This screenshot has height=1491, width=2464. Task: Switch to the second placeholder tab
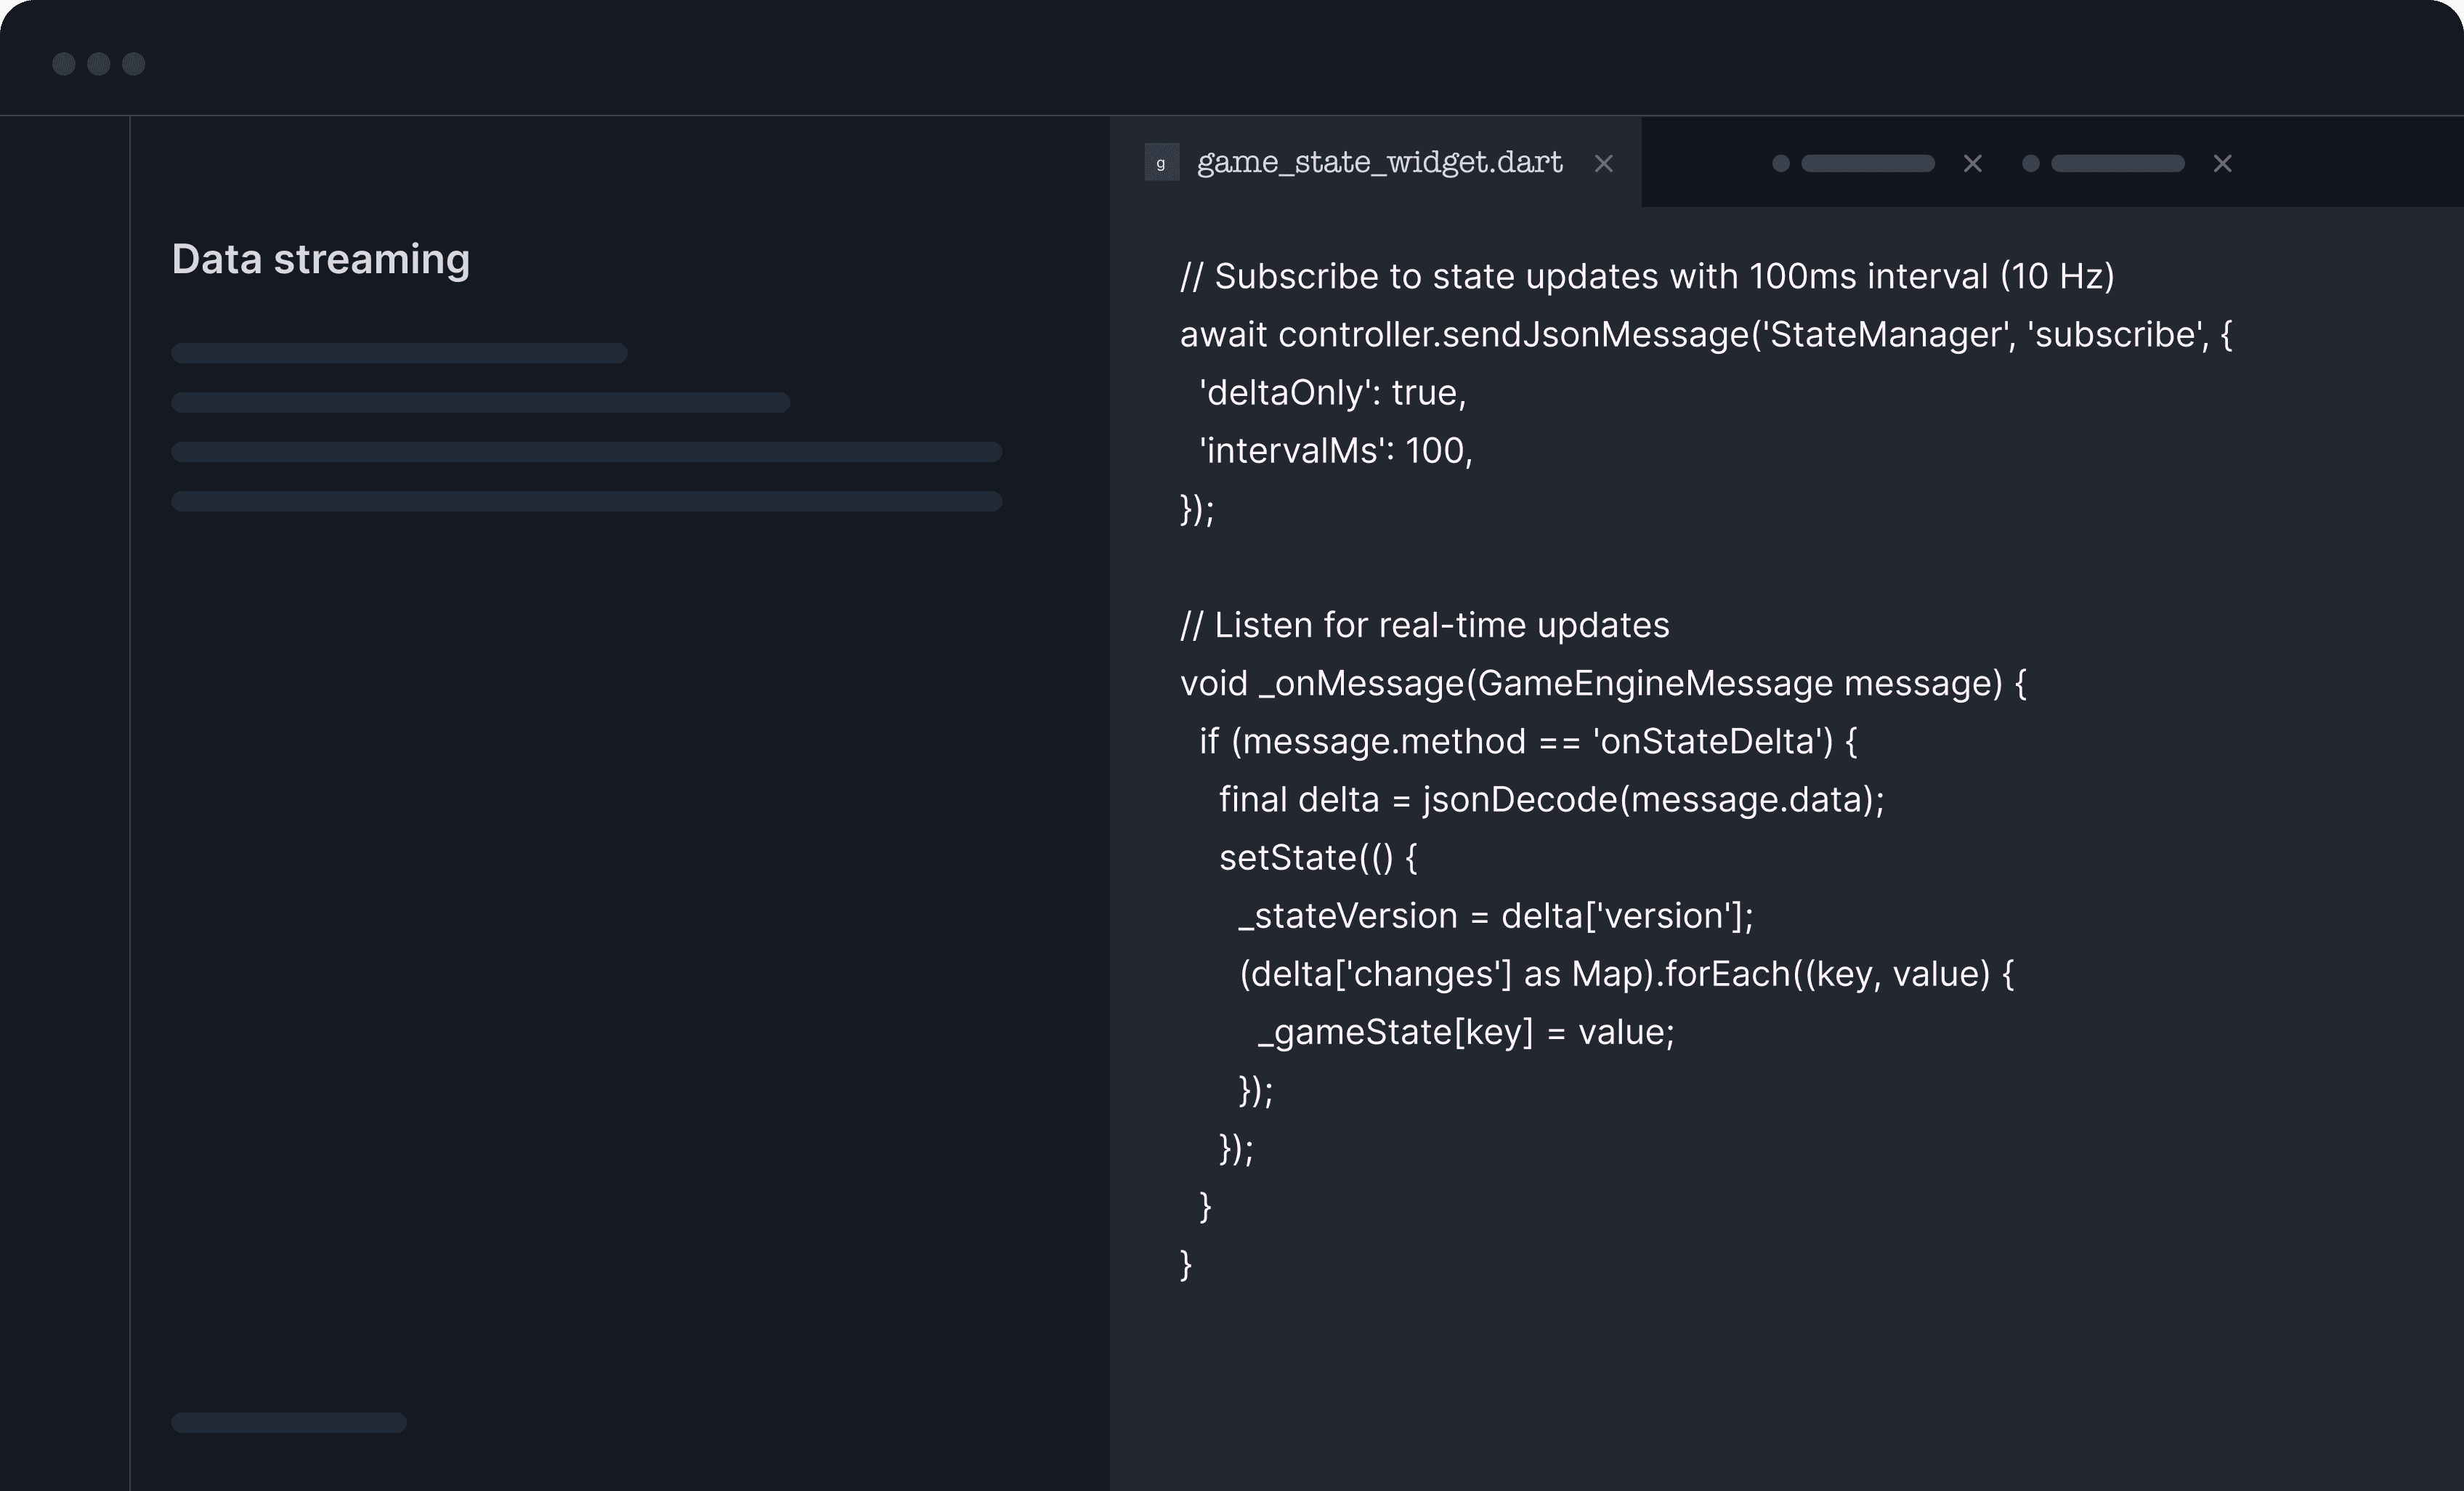pyautogui.click(x=1867, y=163)
